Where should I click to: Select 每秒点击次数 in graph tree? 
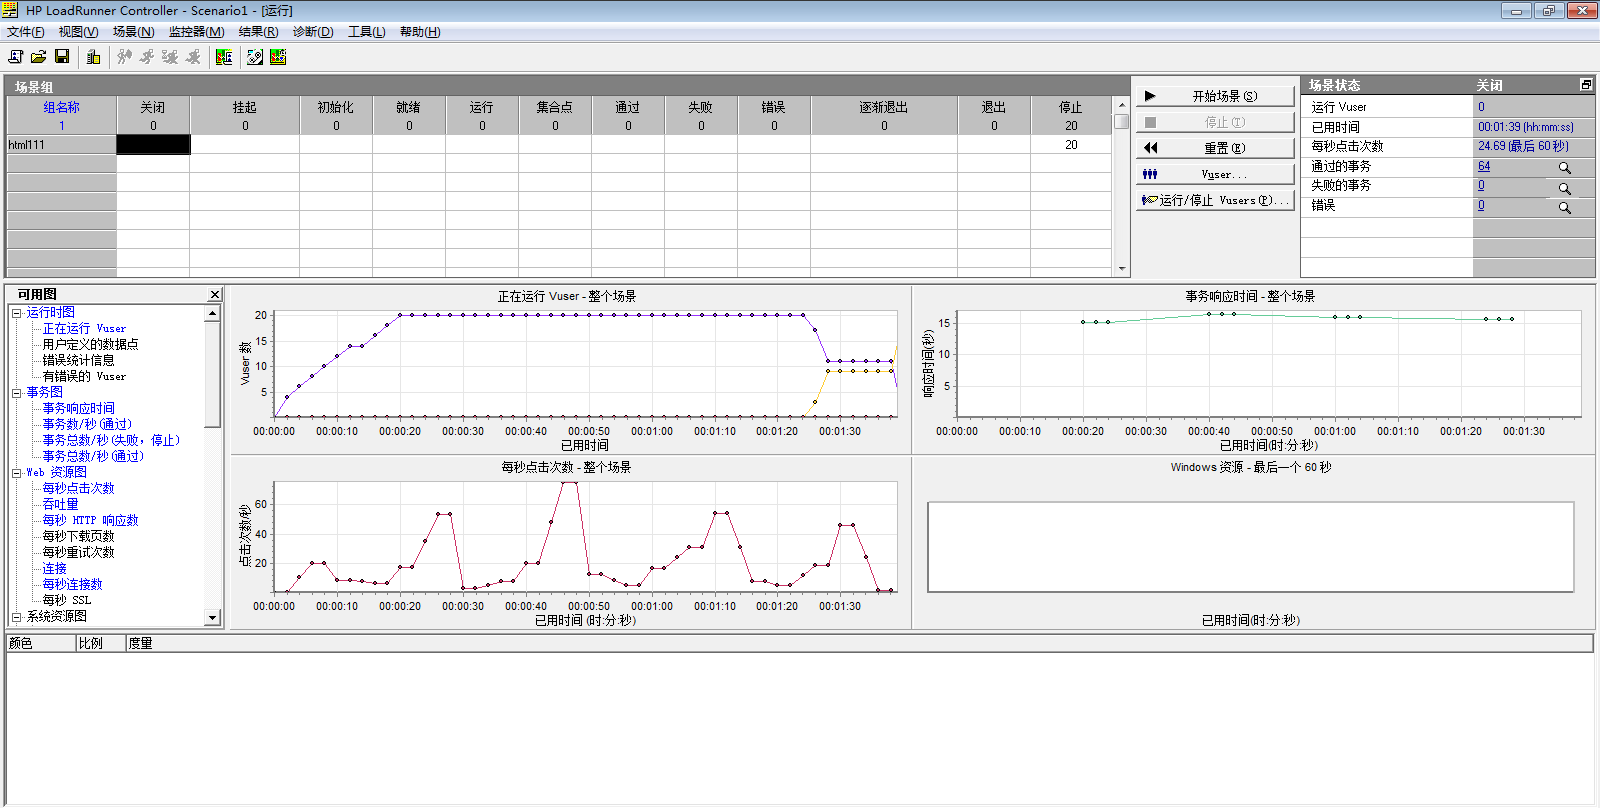coord(78,488)
